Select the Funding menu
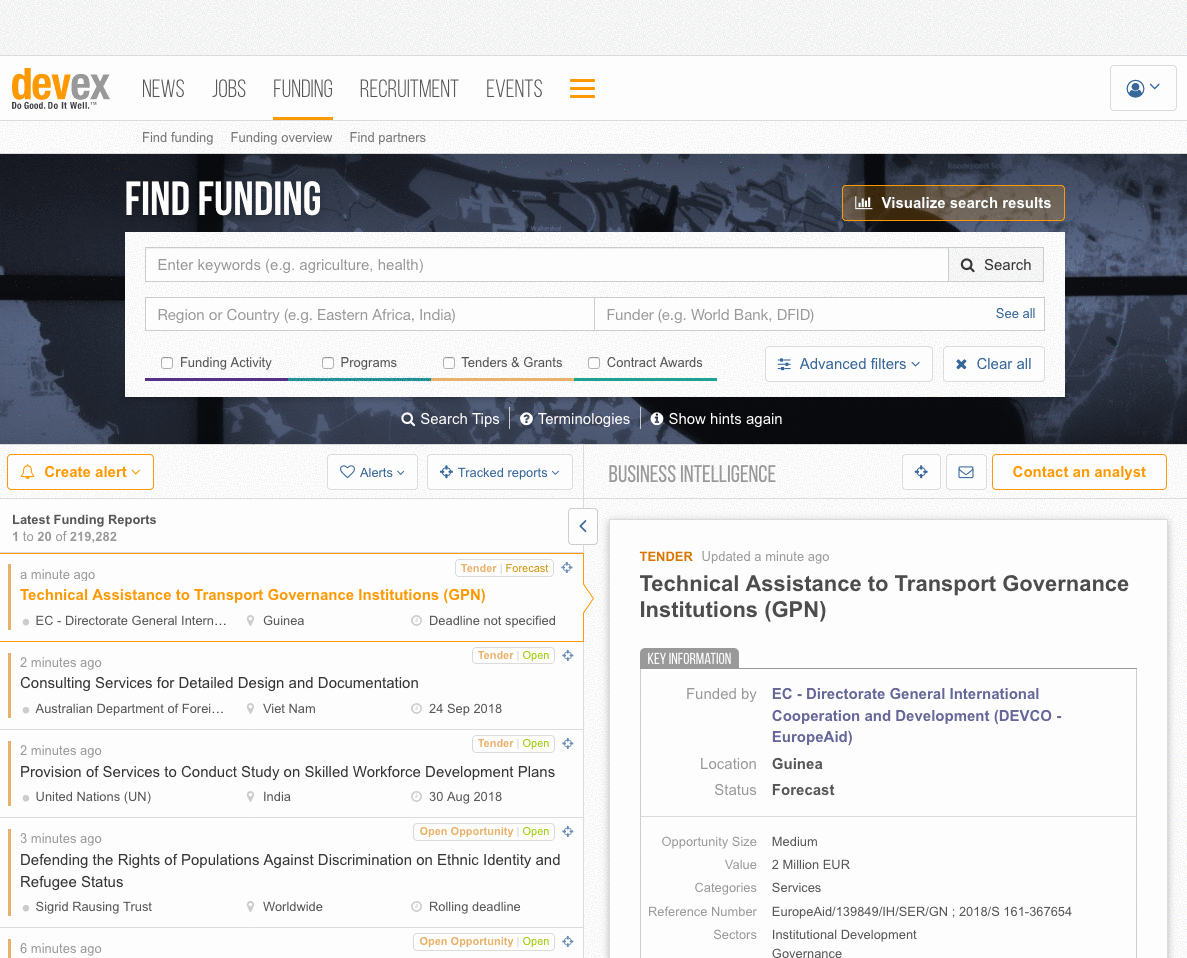Screen dimensions: 1187x958 (x=303, y=89)
